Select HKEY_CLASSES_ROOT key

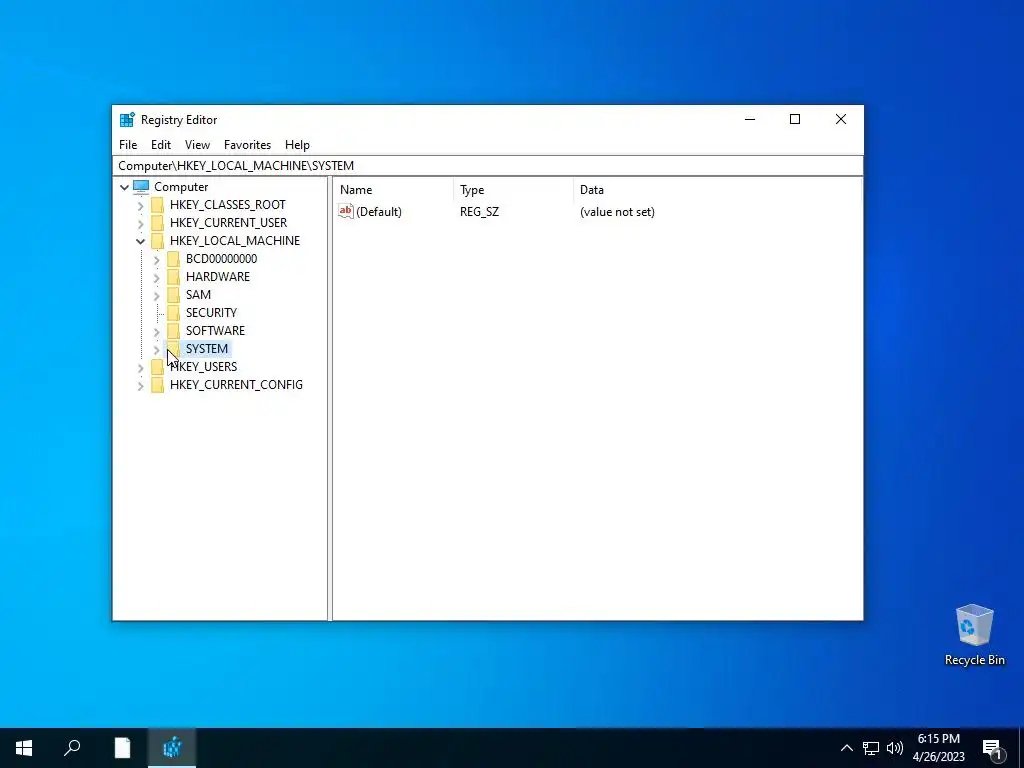[227, 205]
